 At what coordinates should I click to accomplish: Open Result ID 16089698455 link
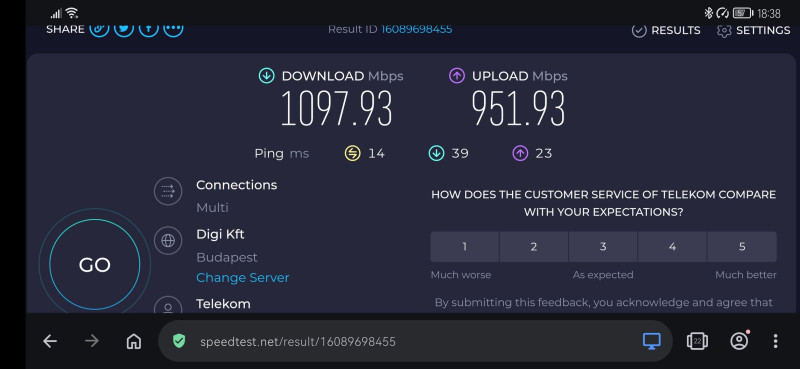[416, 29]
